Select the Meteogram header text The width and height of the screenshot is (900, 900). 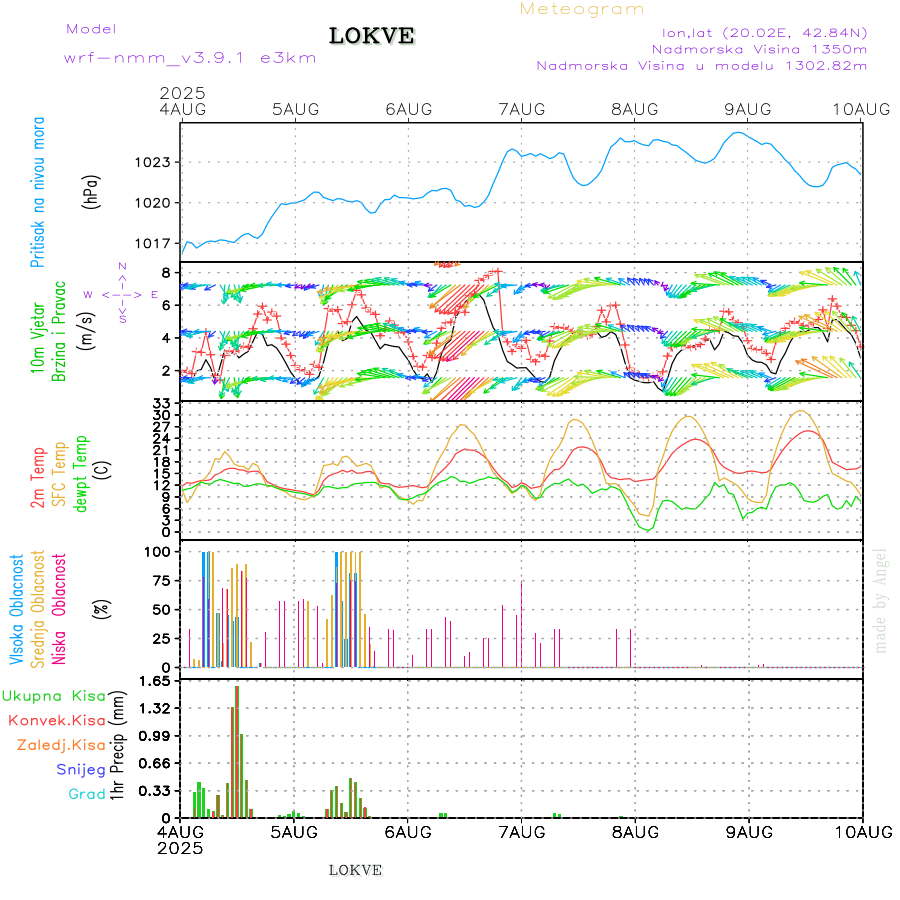pyautogui.click(x=582, y=9)
